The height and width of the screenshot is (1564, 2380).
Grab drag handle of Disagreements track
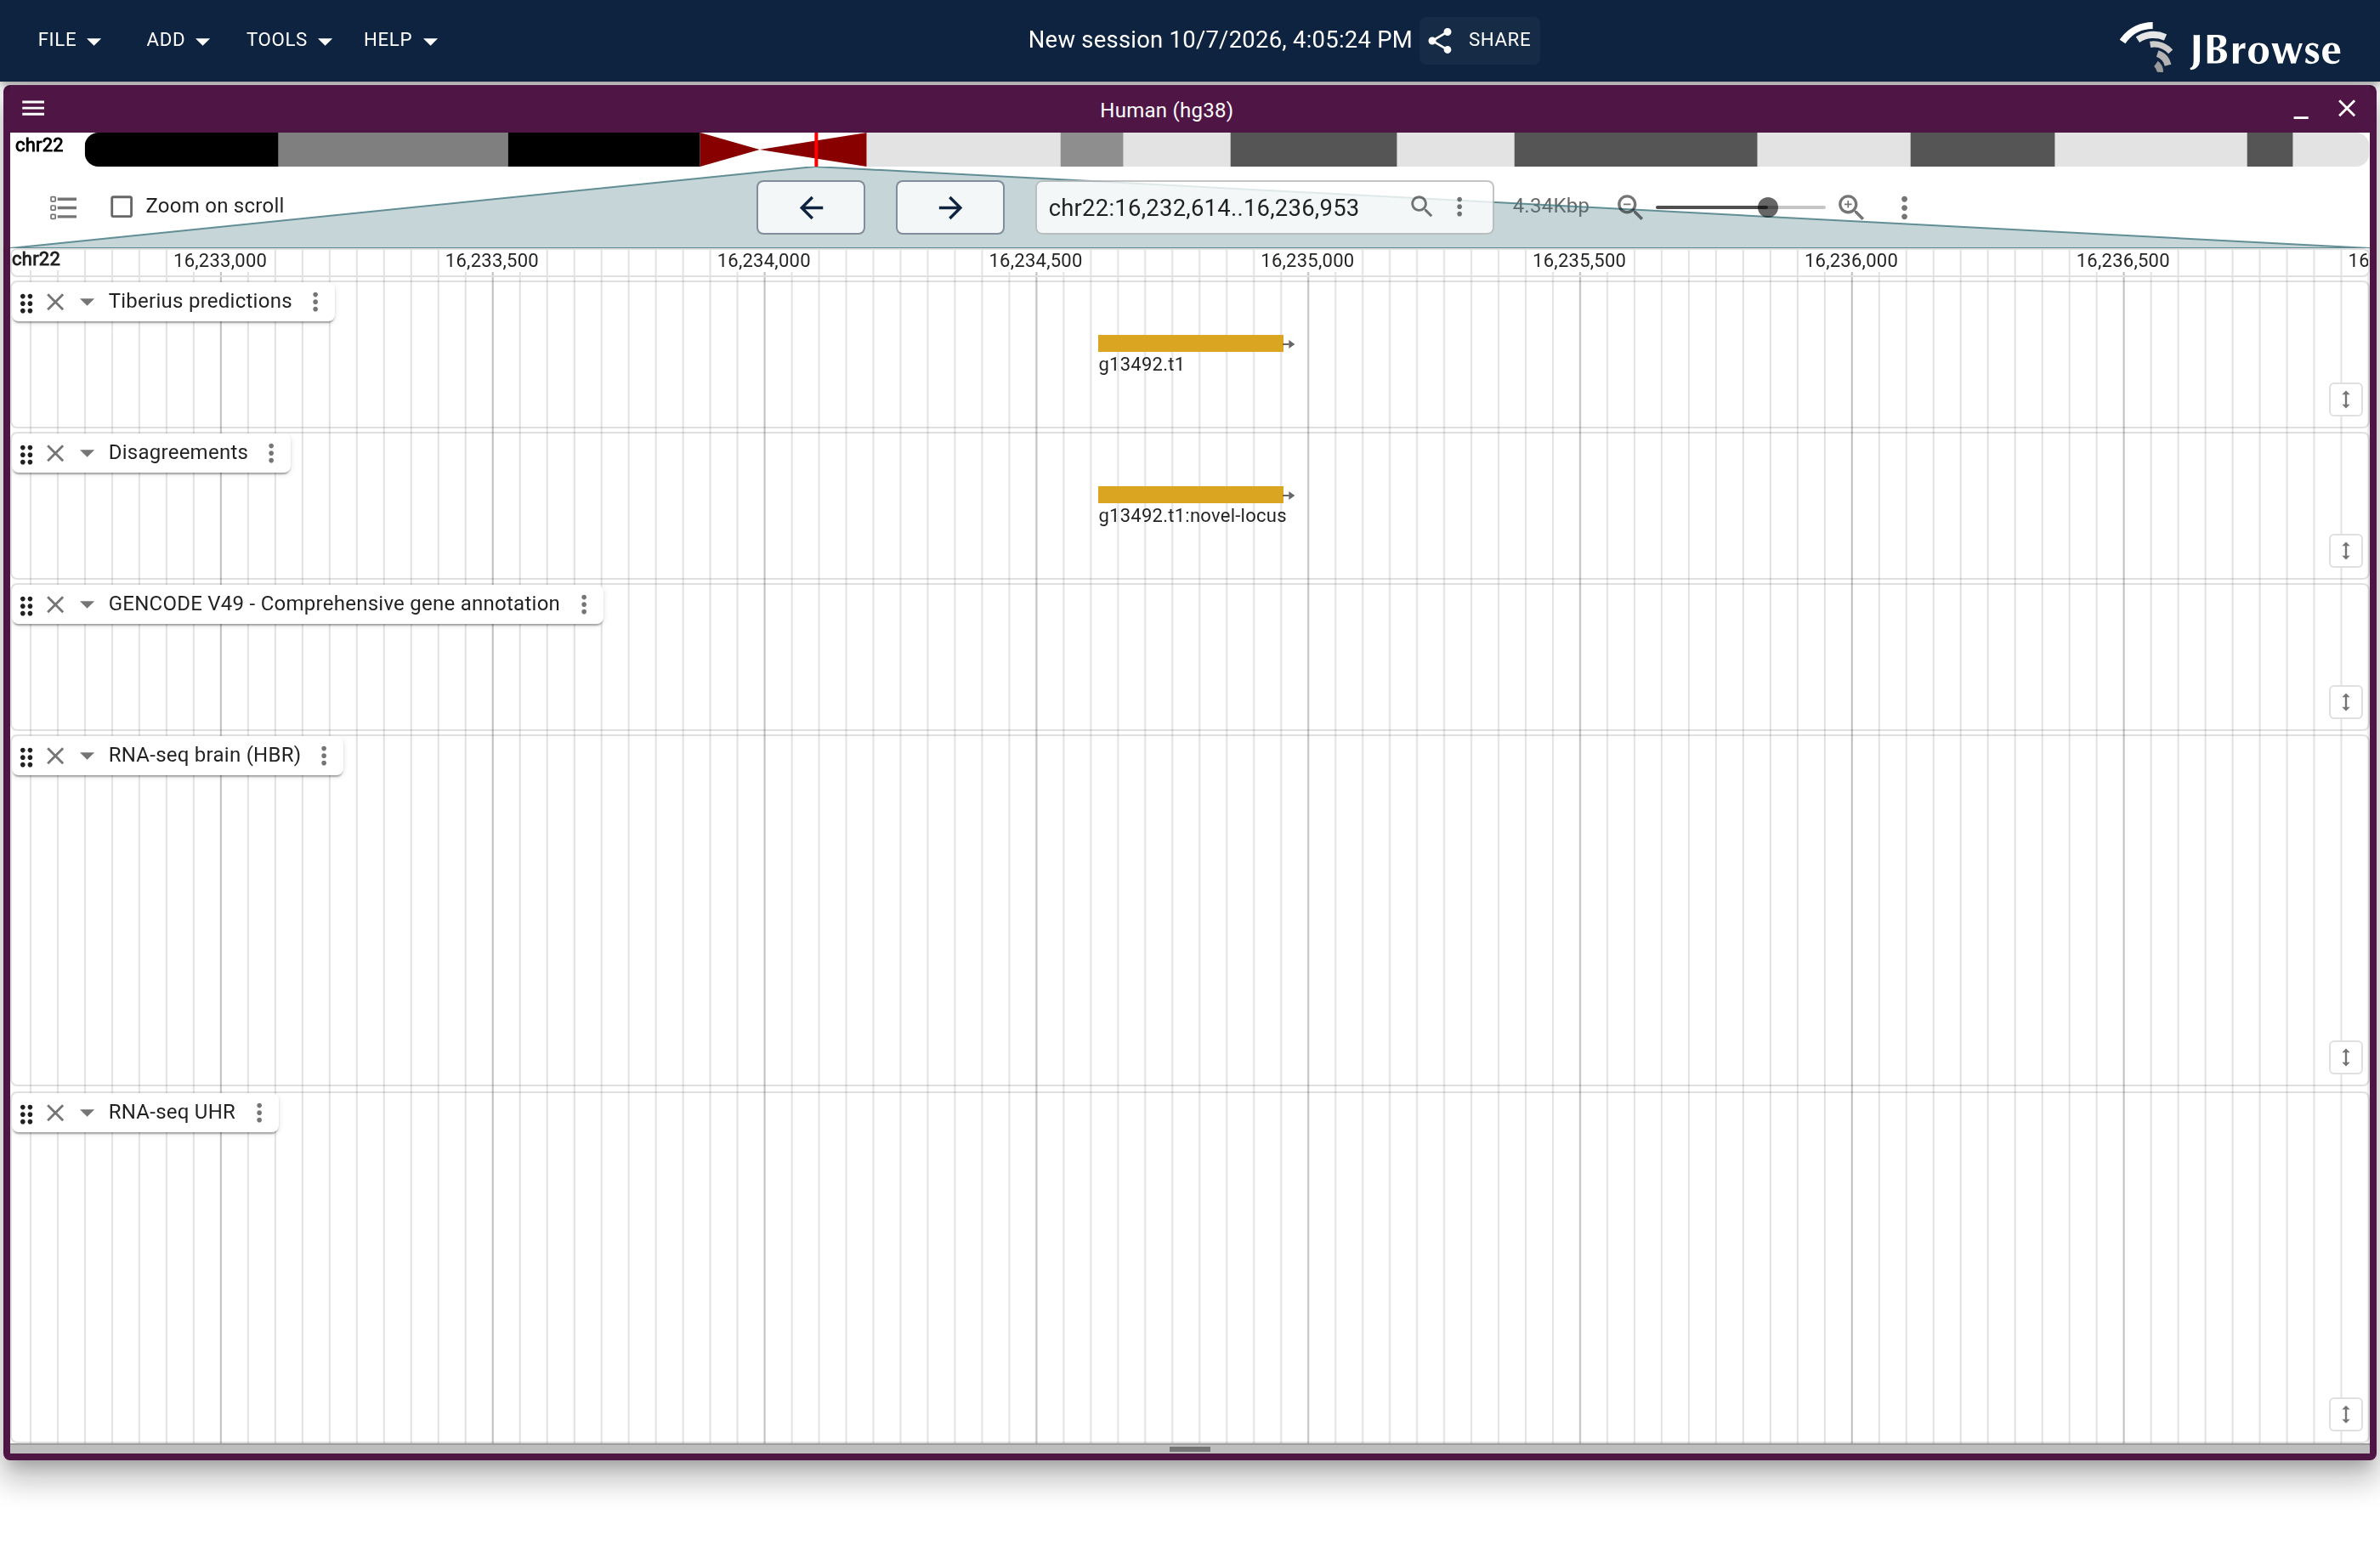(27, 454)
